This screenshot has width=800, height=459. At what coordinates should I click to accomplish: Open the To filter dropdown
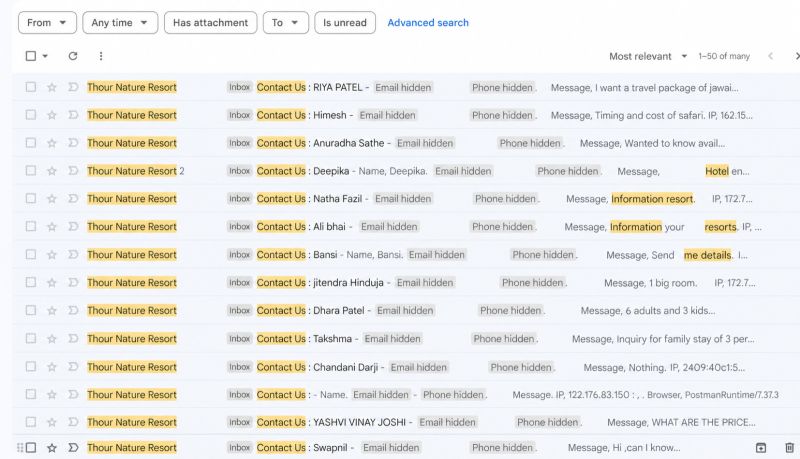(286, 23)
